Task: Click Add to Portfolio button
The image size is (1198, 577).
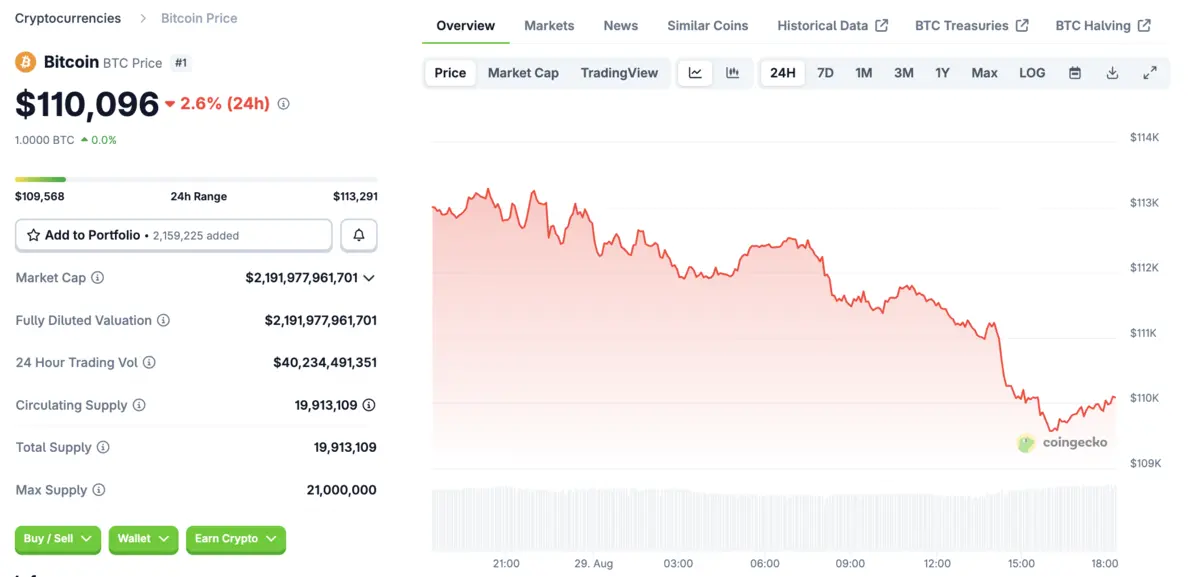Action: pos(173,235)
